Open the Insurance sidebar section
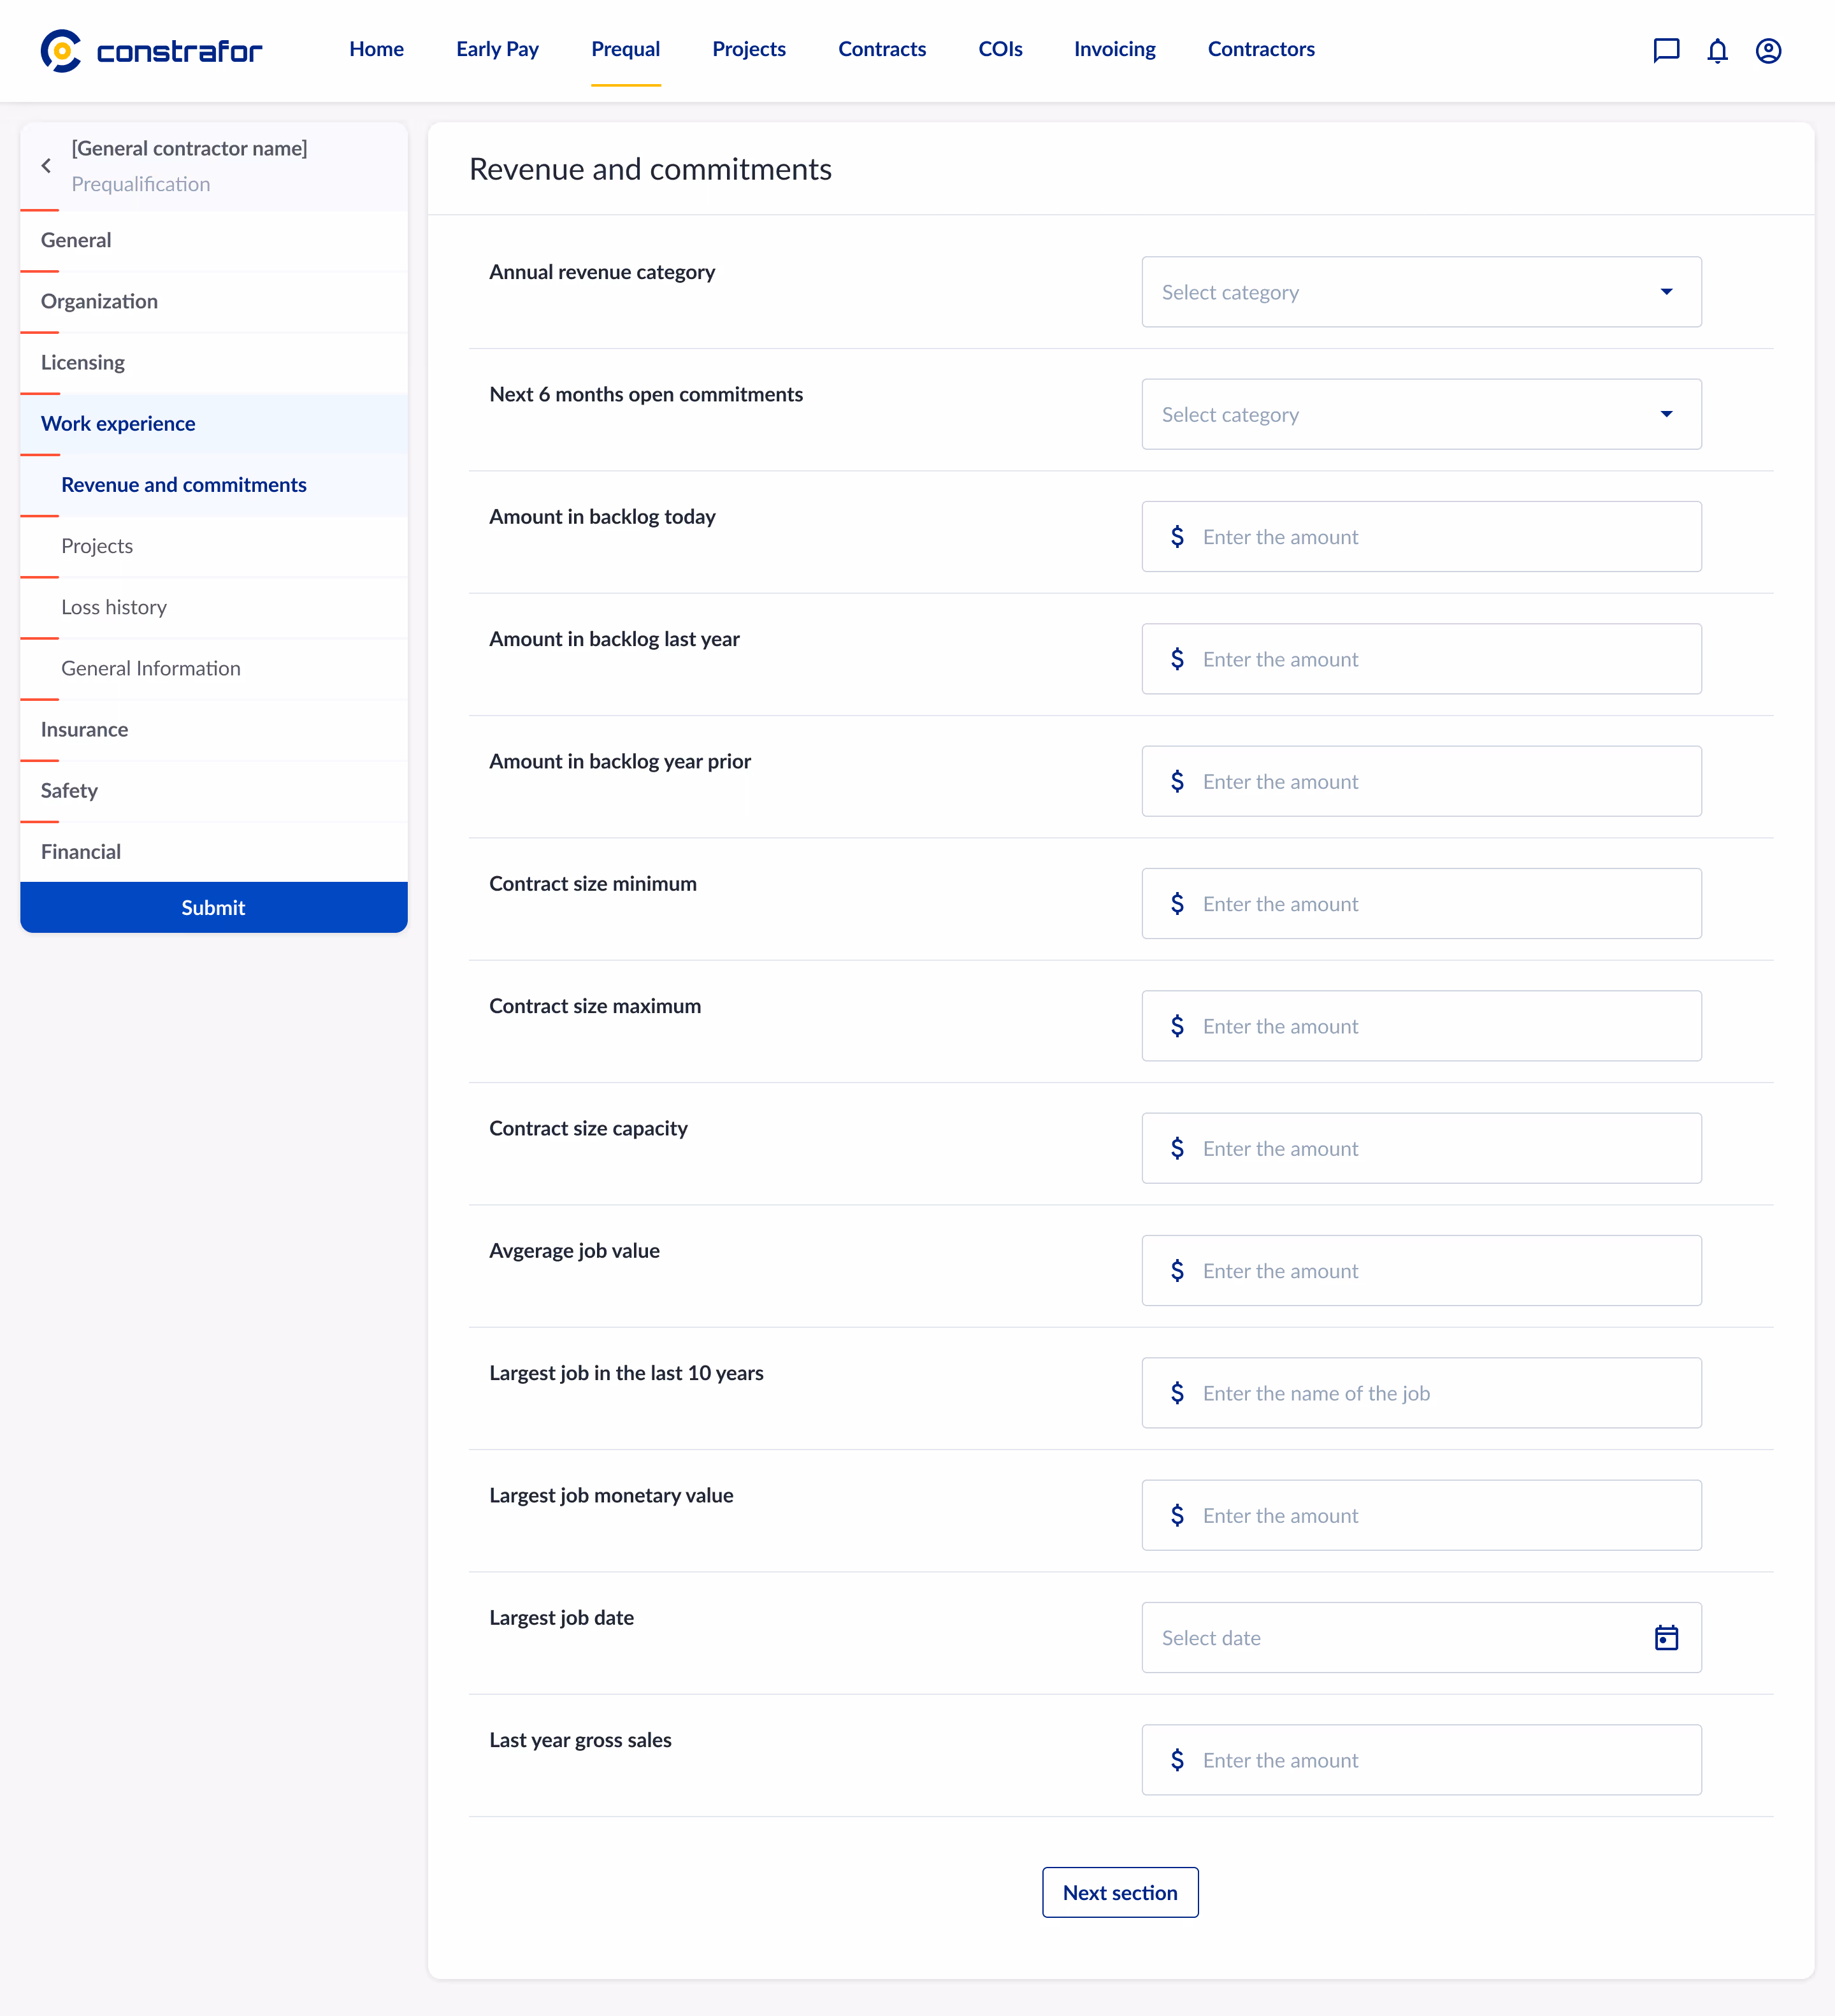 click(214, 729)
